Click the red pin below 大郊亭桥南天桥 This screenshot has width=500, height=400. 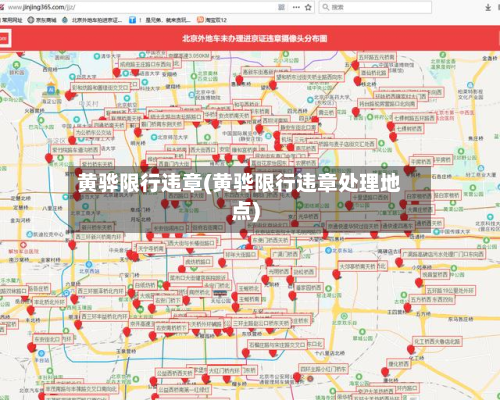336,275
